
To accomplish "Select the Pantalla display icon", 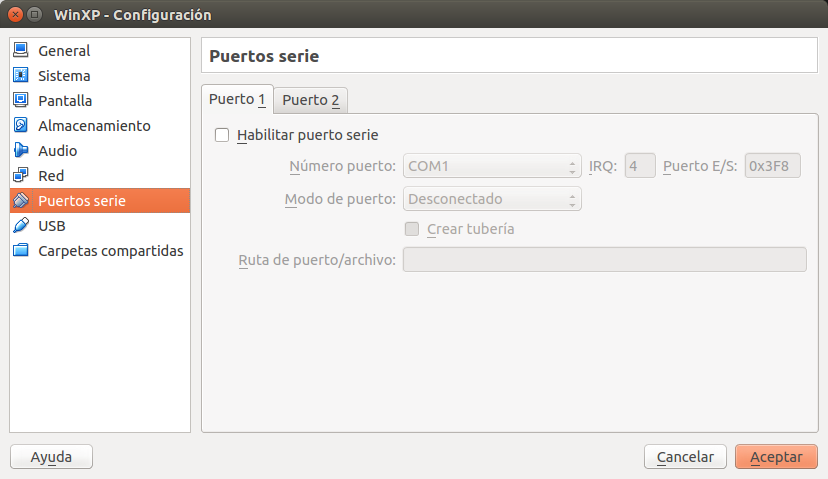I will pyautogui.click(x=20, y=100).
